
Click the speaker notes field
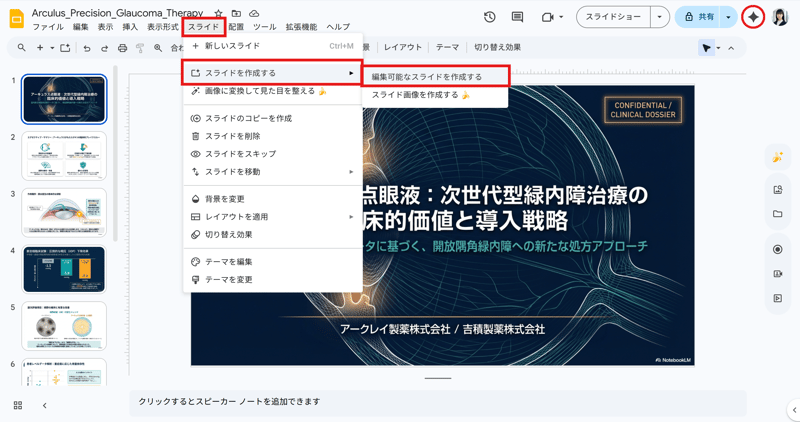point(438,402)
